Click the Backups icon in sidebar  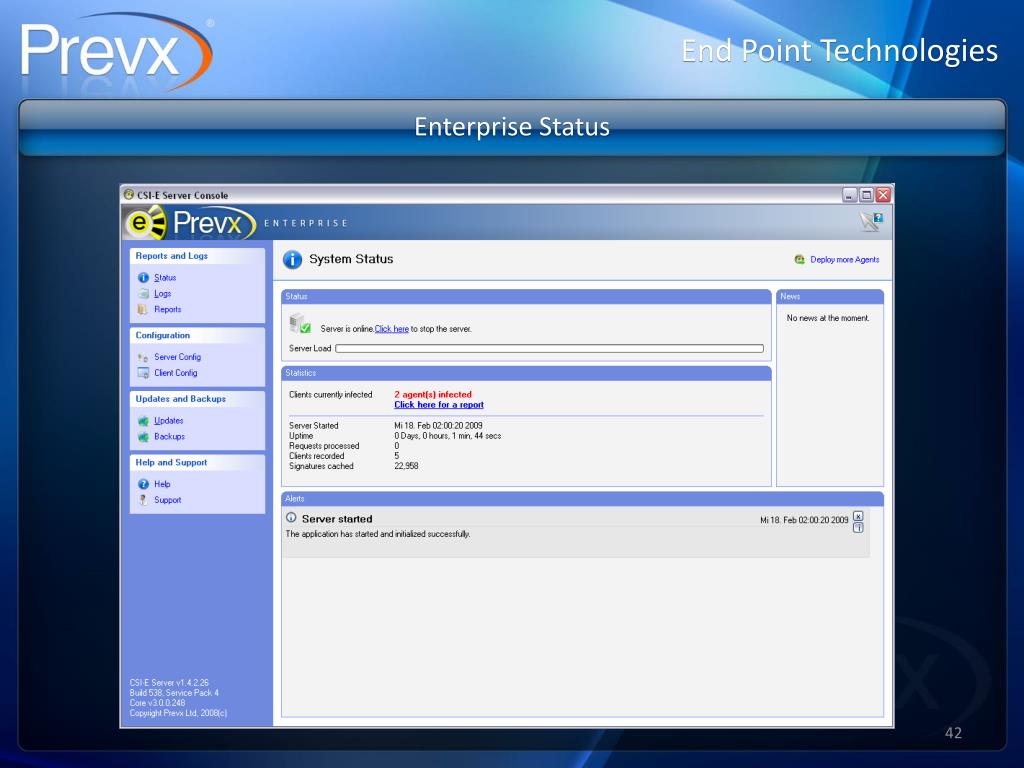click(144, 436)
